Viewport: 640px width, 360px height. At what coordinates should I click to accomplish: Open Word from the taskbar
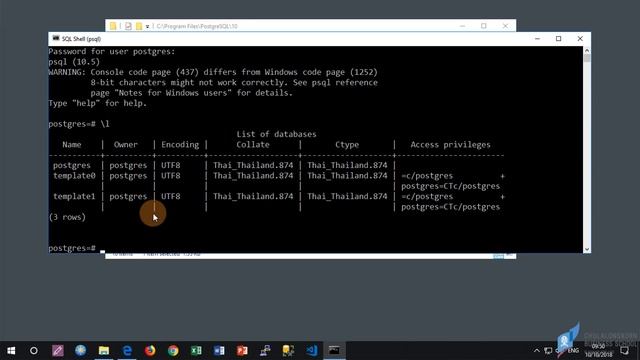pos(219,351)
